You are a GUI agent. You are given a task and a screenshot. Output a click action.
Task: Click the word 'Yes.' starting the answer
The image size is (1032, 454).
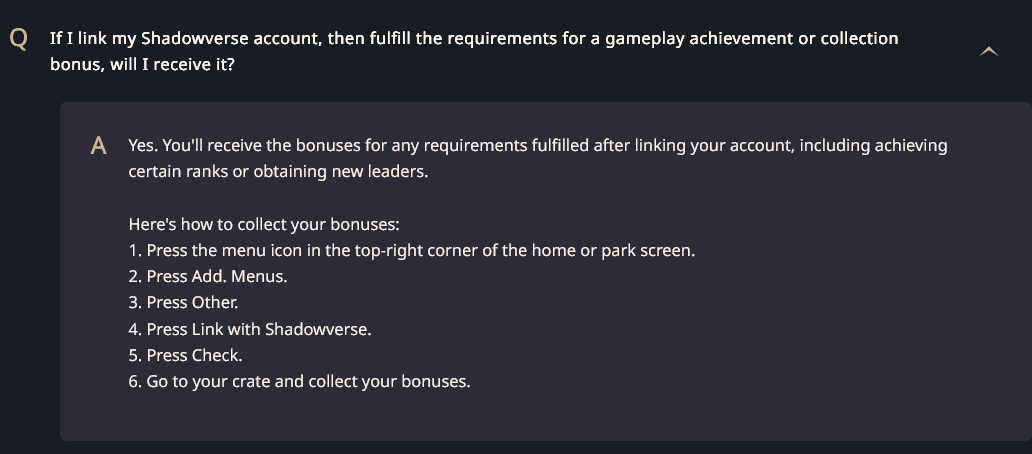(x=143, y=145)
